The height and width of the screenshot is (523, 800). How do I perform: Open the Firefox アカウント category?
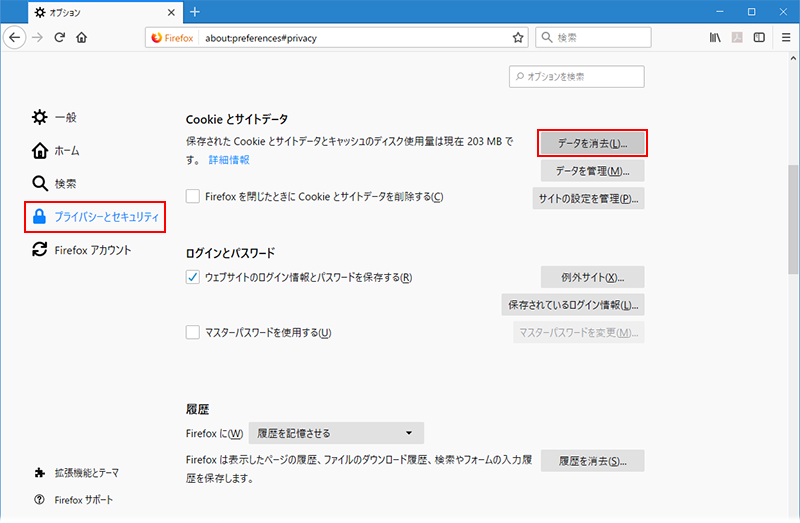point(82,250)
